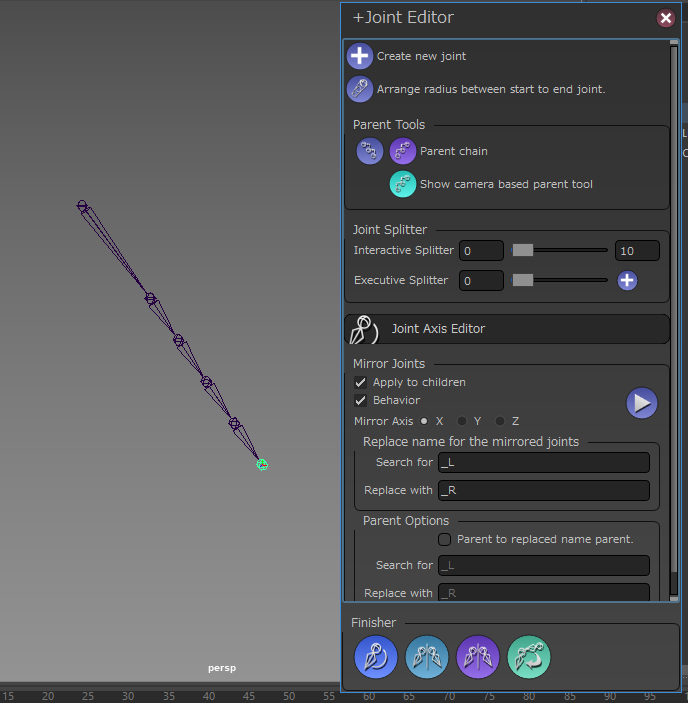Click the Mirror Joints Search for field
This screenshot has height=703, width=688.
click(x=544, y=463)
